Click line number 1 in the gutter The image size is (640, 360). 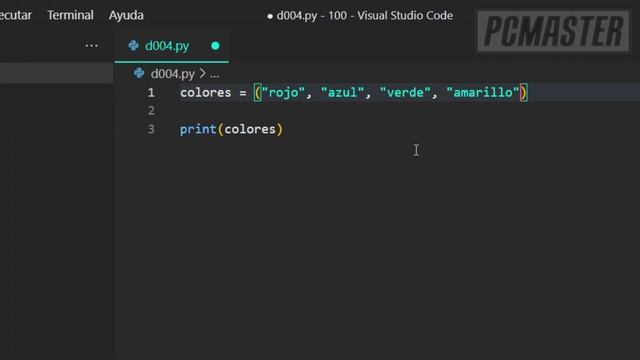151,93
